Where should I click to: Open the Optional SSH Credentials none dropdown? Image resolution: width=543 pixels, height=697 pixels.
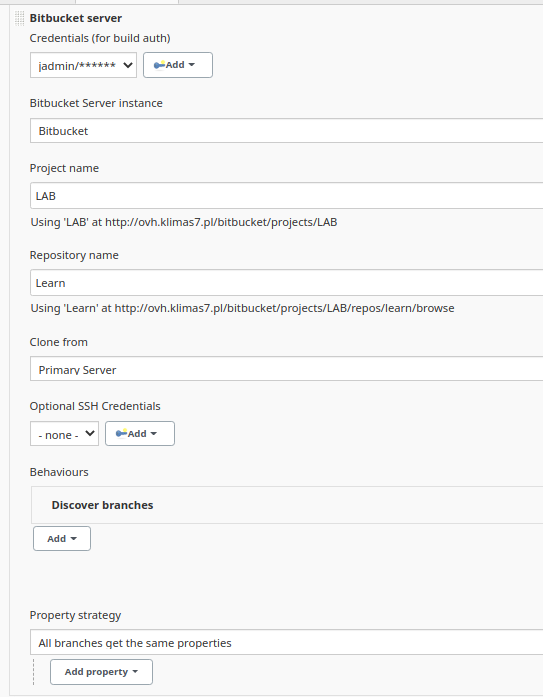(64, 434)
